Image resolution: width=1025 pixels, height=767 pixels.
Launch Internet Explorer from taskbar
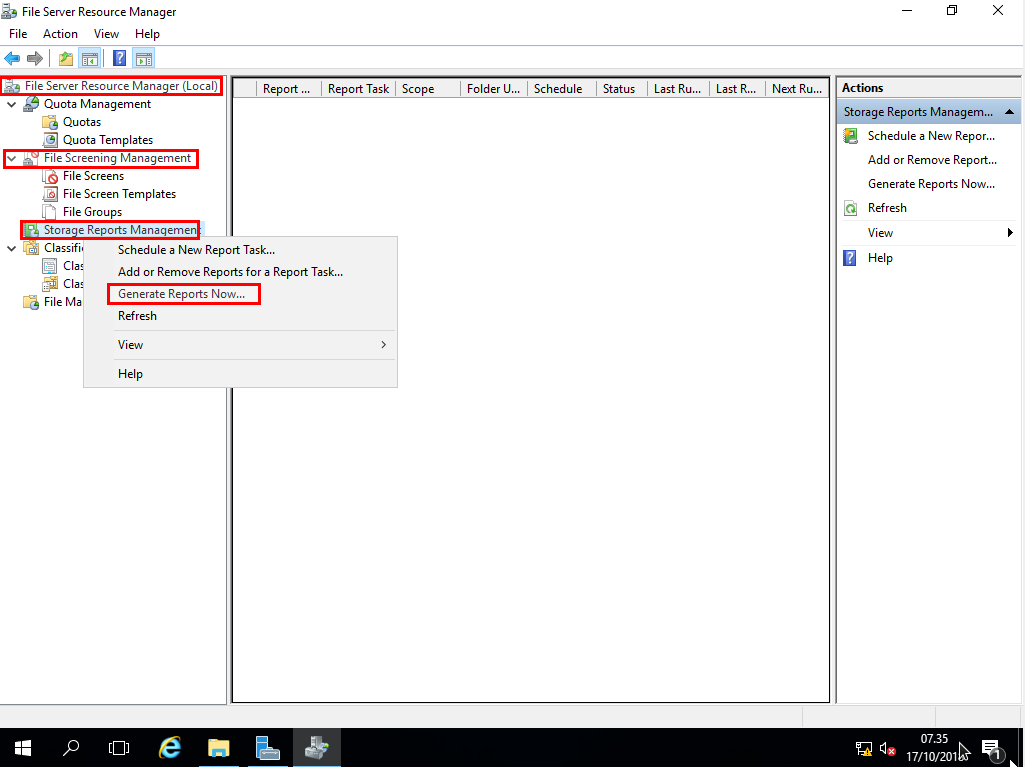tap(170, 747)
